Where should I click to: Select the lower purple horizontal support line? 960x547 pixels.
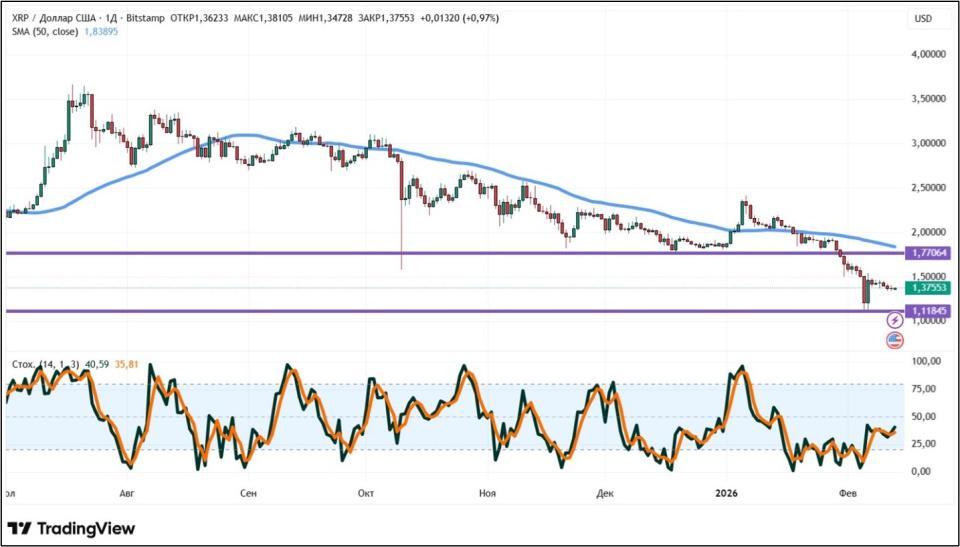click(400, 311)
